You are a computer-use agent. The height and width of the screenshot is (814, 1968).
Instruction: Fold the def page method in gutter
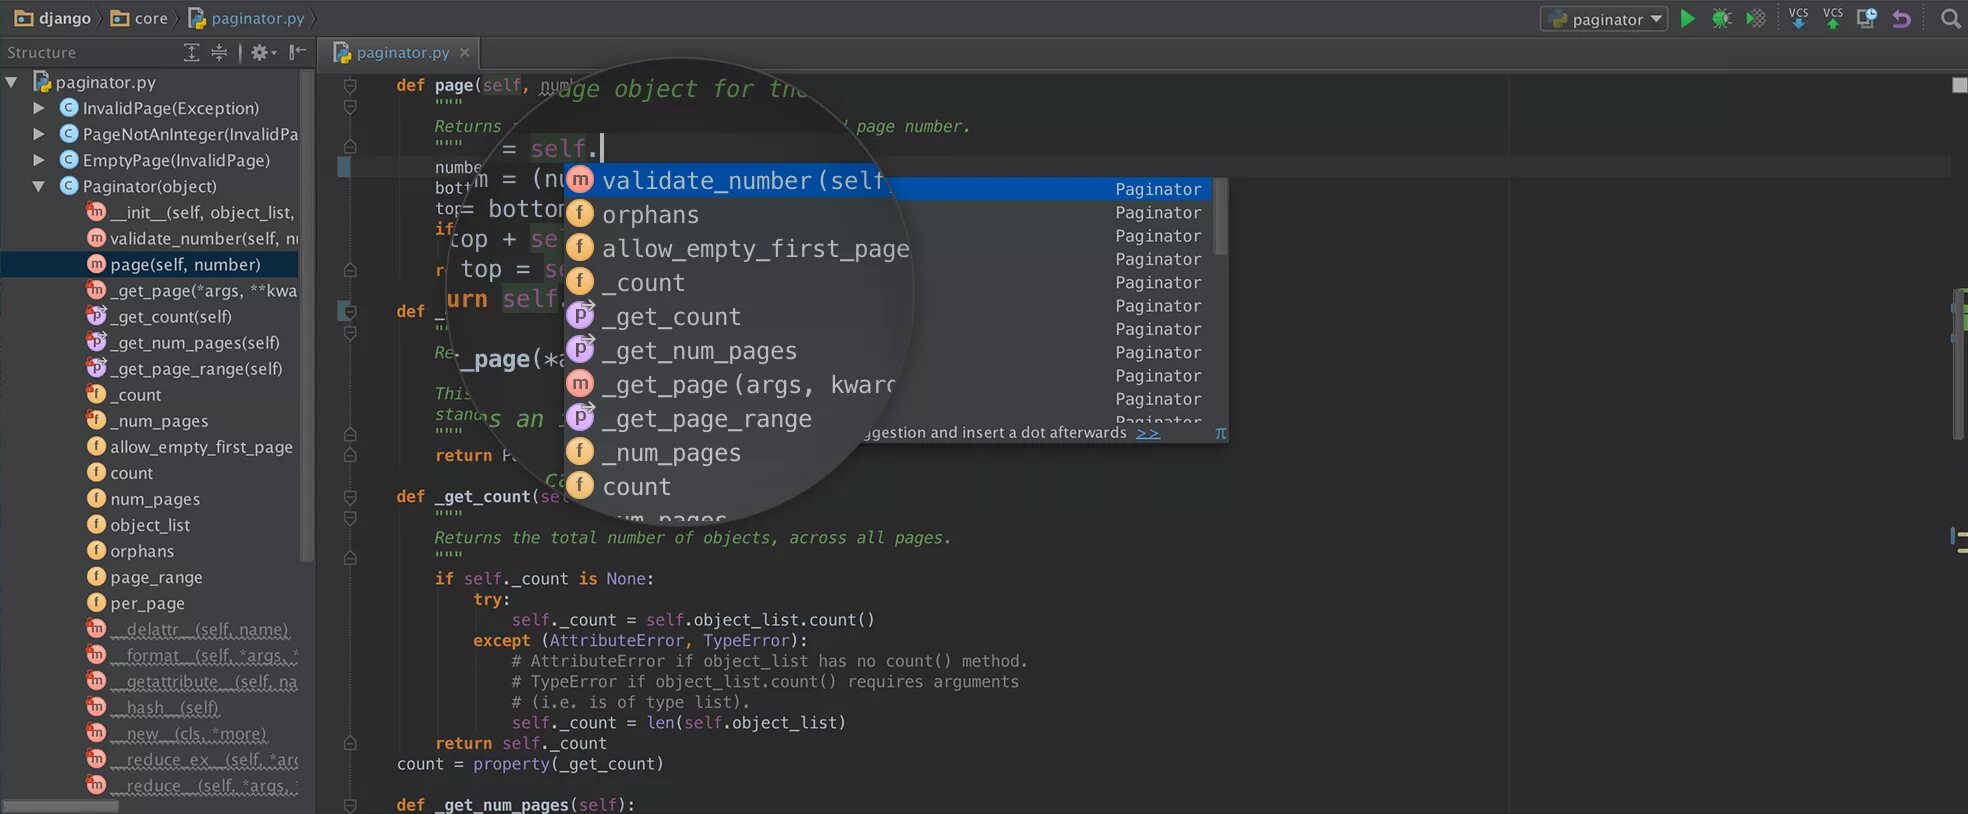point(350,85)
